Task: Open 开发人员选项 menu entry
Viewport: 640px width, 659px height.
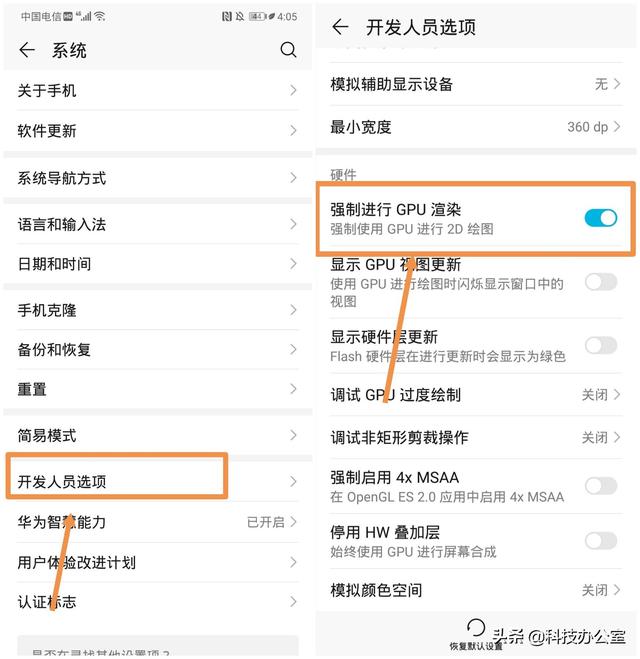Action: (x=158, y=481)
